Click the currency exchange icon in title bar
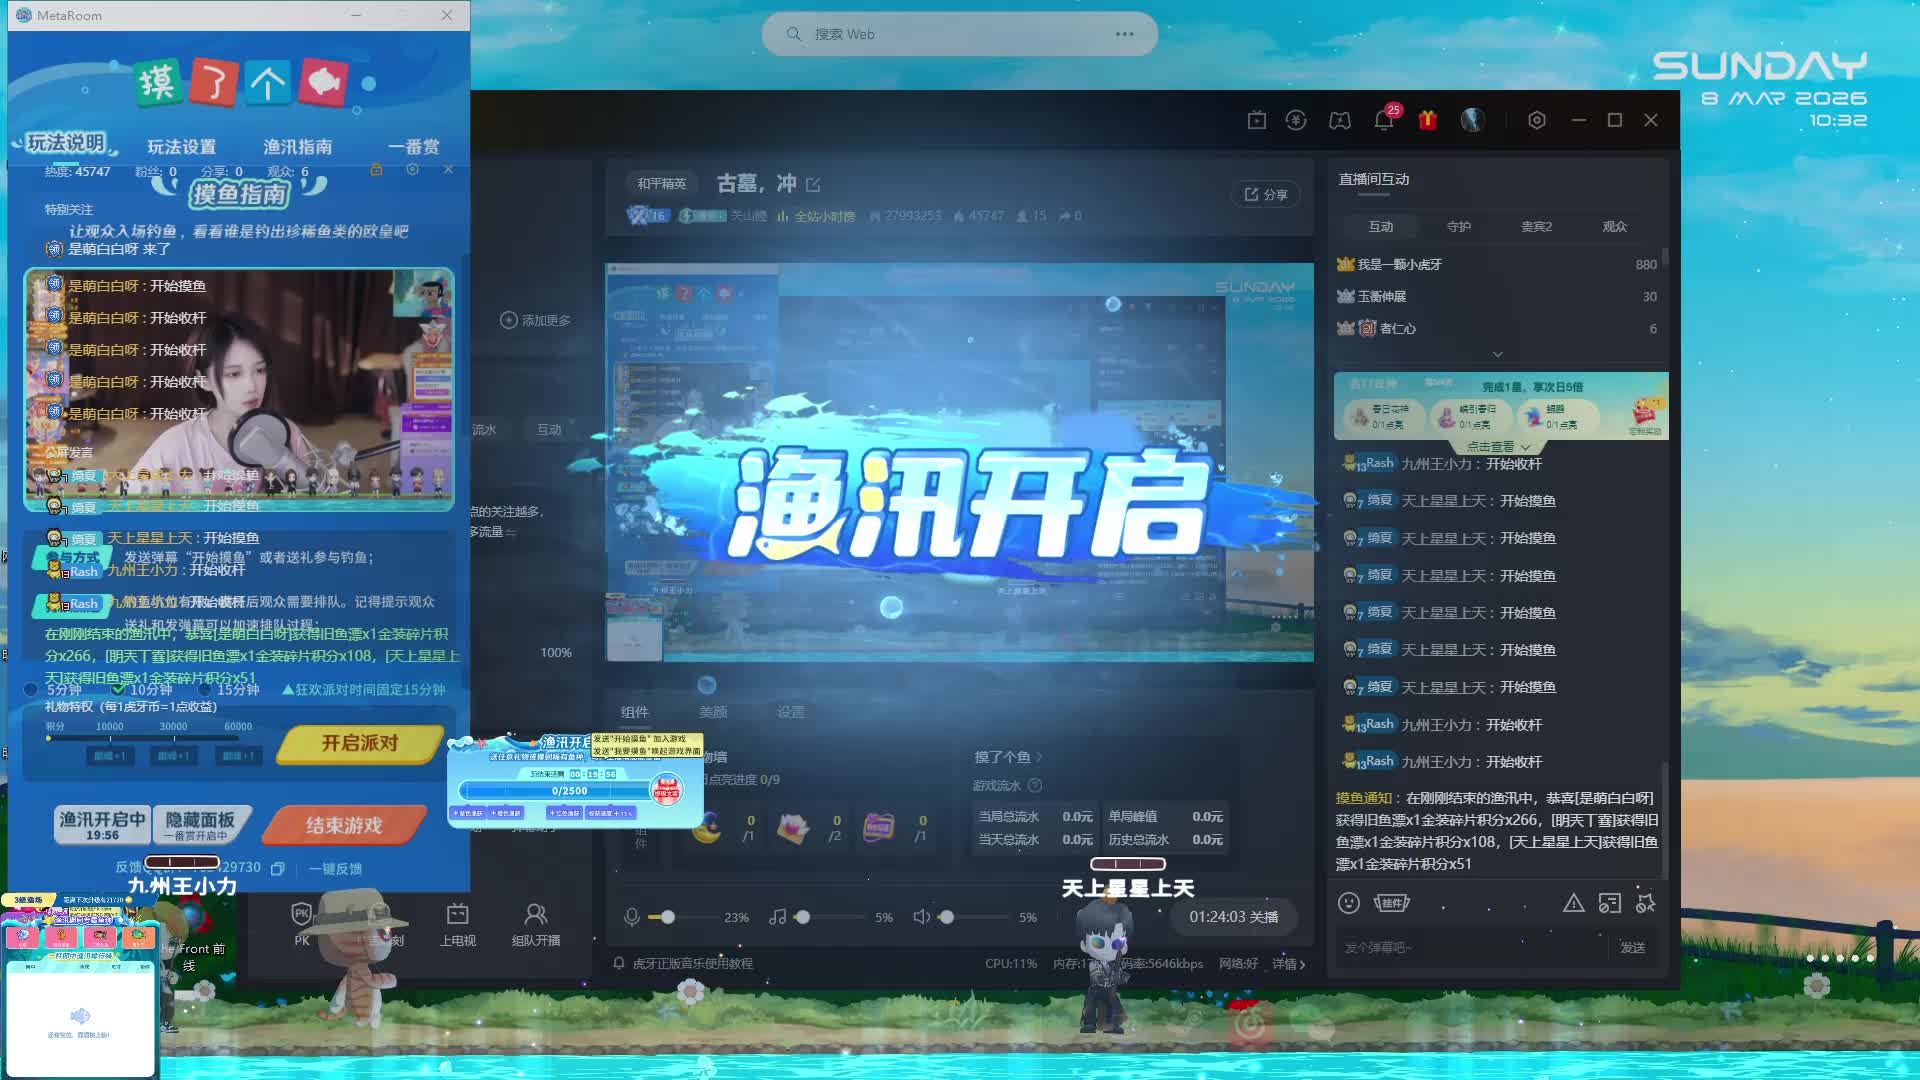 point(1296,120)
